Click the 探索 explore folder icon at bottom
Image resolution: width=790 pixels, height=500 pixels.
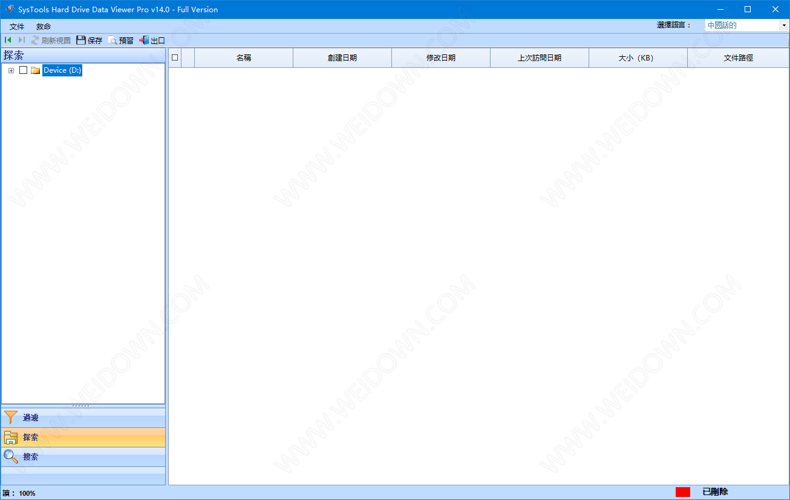click(11, 437)
